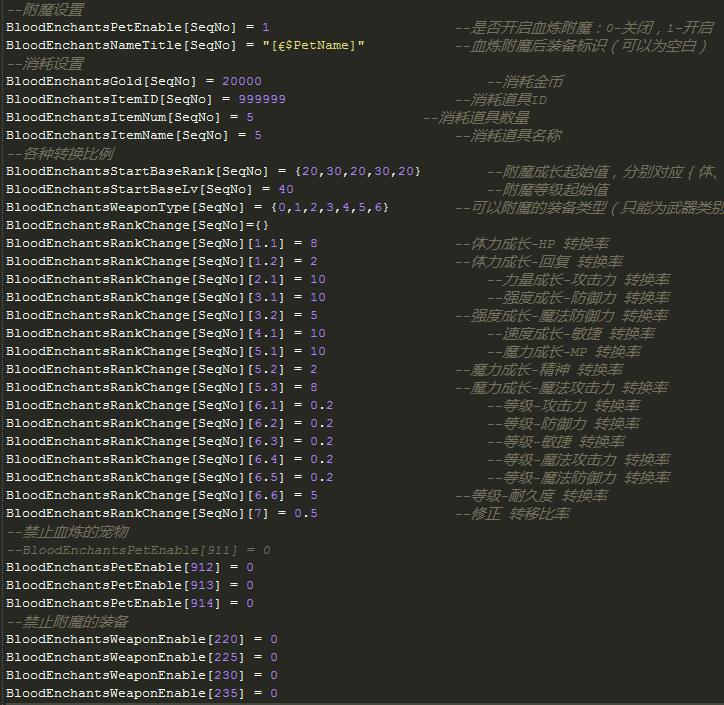Viewport: 724px width, 705px height.
Task: Click the value 20000 on the BloodEnchantsGold line
Action: click(242, 81)
